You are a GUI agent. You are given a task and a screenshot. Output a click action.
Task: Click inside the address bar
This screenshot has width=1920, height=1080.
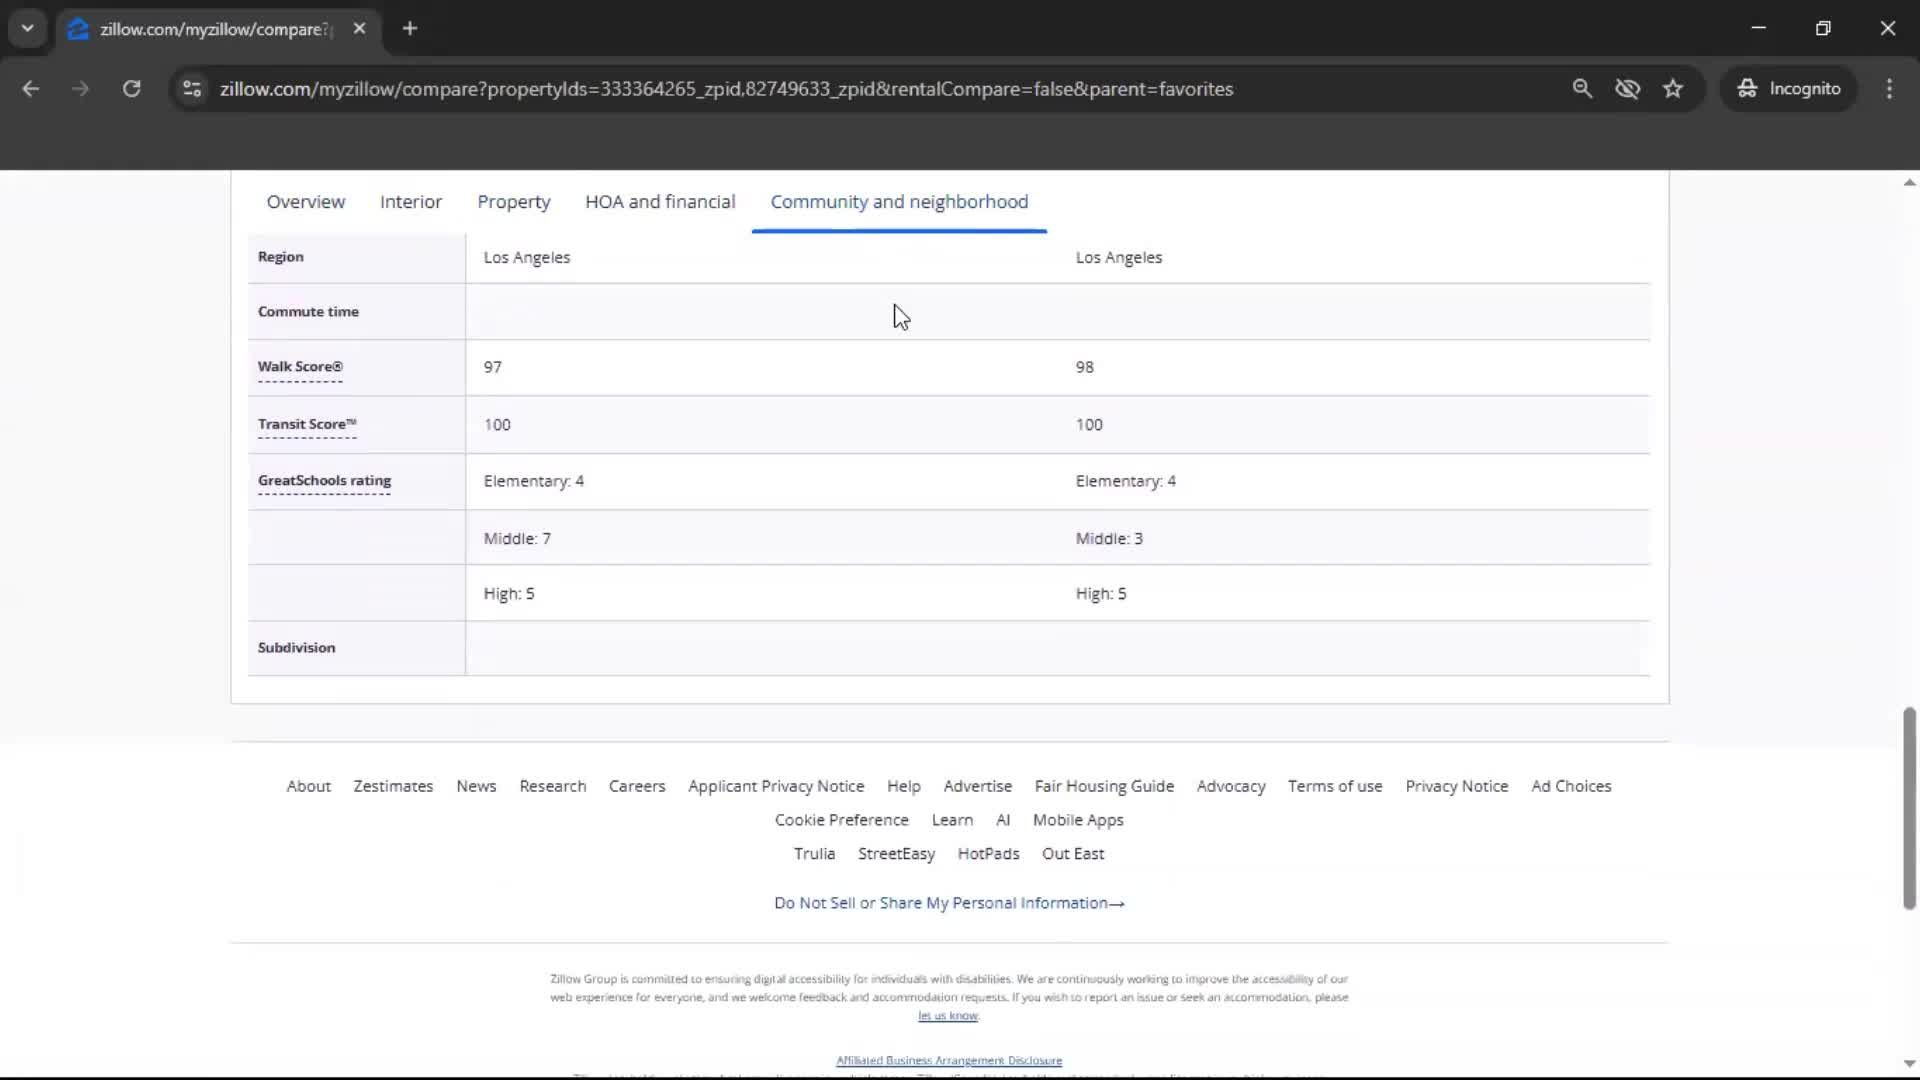click(x=725, y=88)
